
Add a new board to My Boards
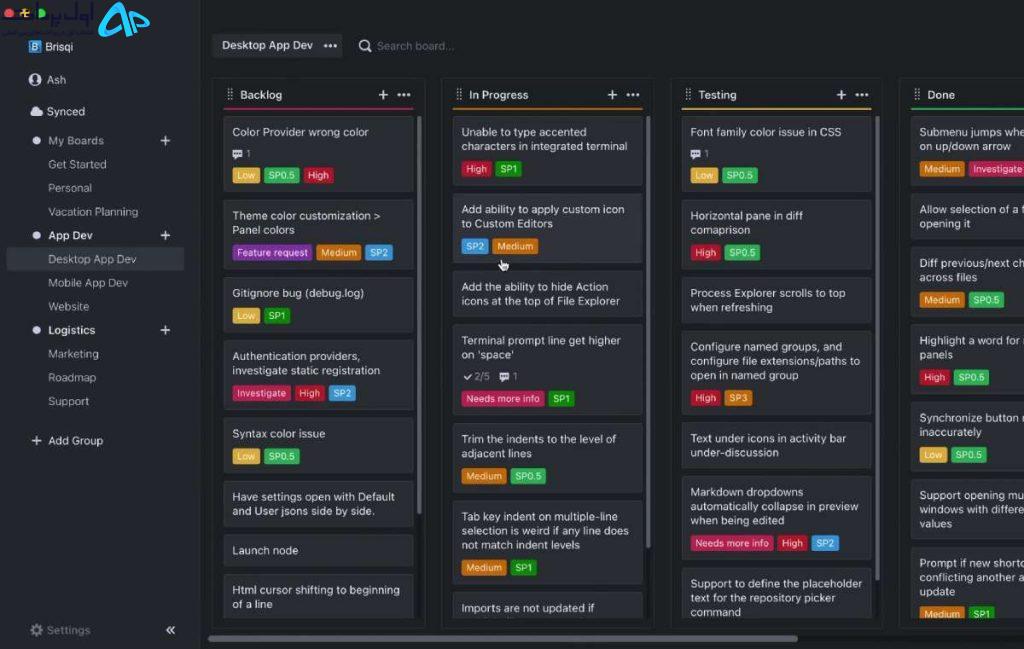coord(165,140)
